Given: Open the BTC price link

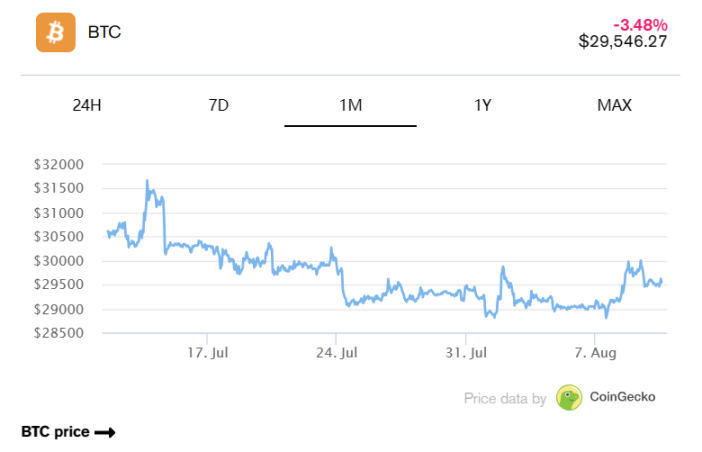Looking at the screenshot, I should [56, 432].
